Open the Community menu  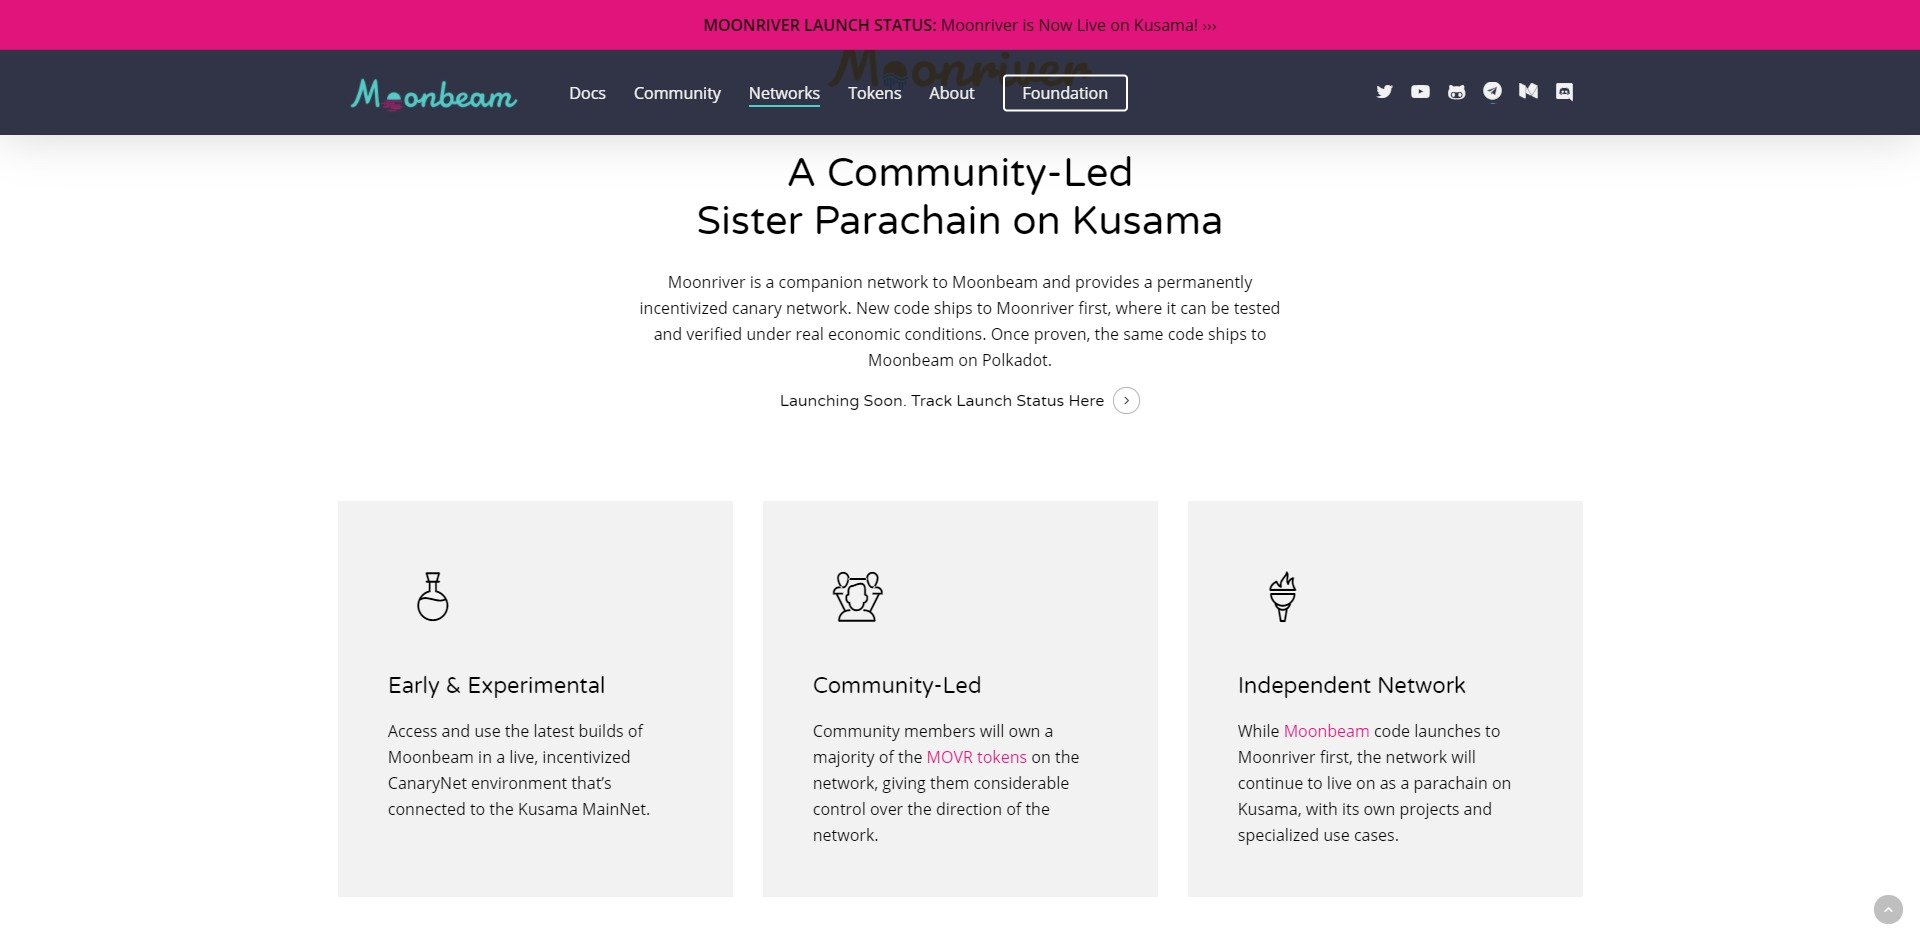coord(677,93)
